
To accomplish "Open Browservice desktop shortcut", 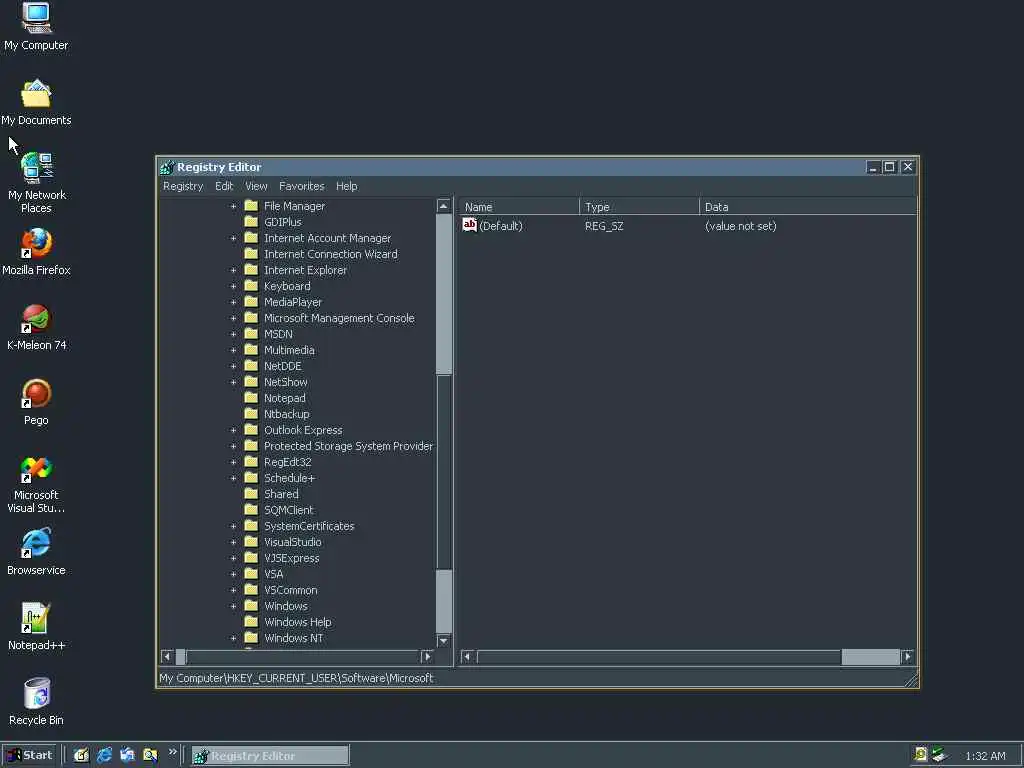I will (36, 544).
